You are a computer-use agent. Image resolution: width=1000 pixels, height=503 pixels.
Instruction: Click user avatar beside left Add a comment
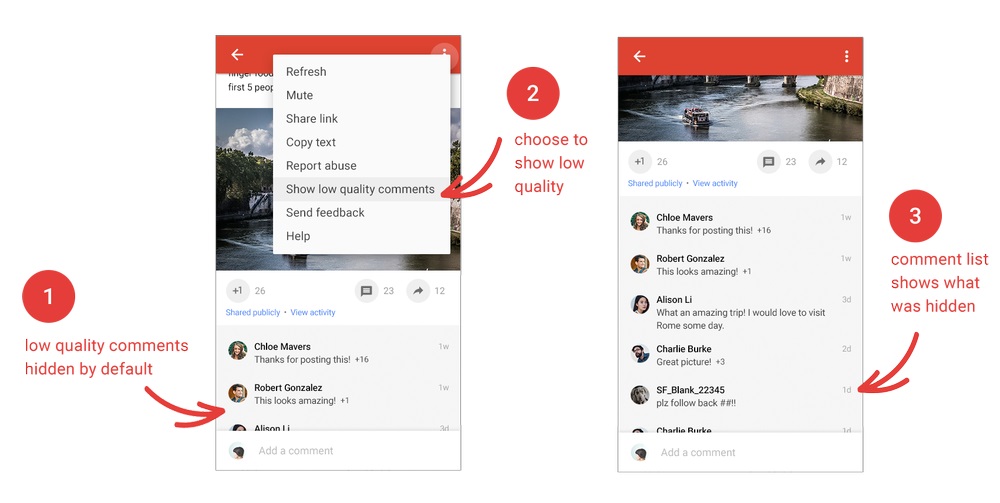238,451
